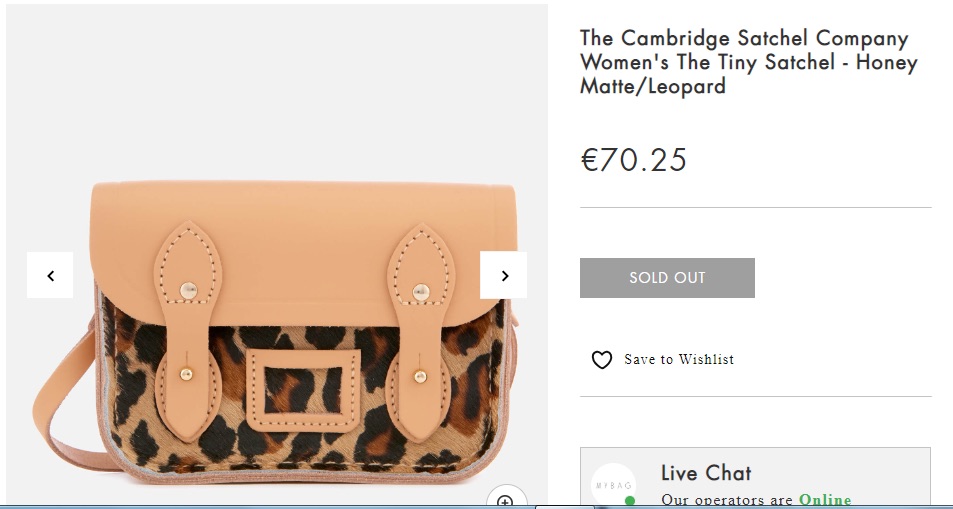Viewport: 953px width, 509px height.
Task: Click the green Online operators text
Action: point(825,500)
